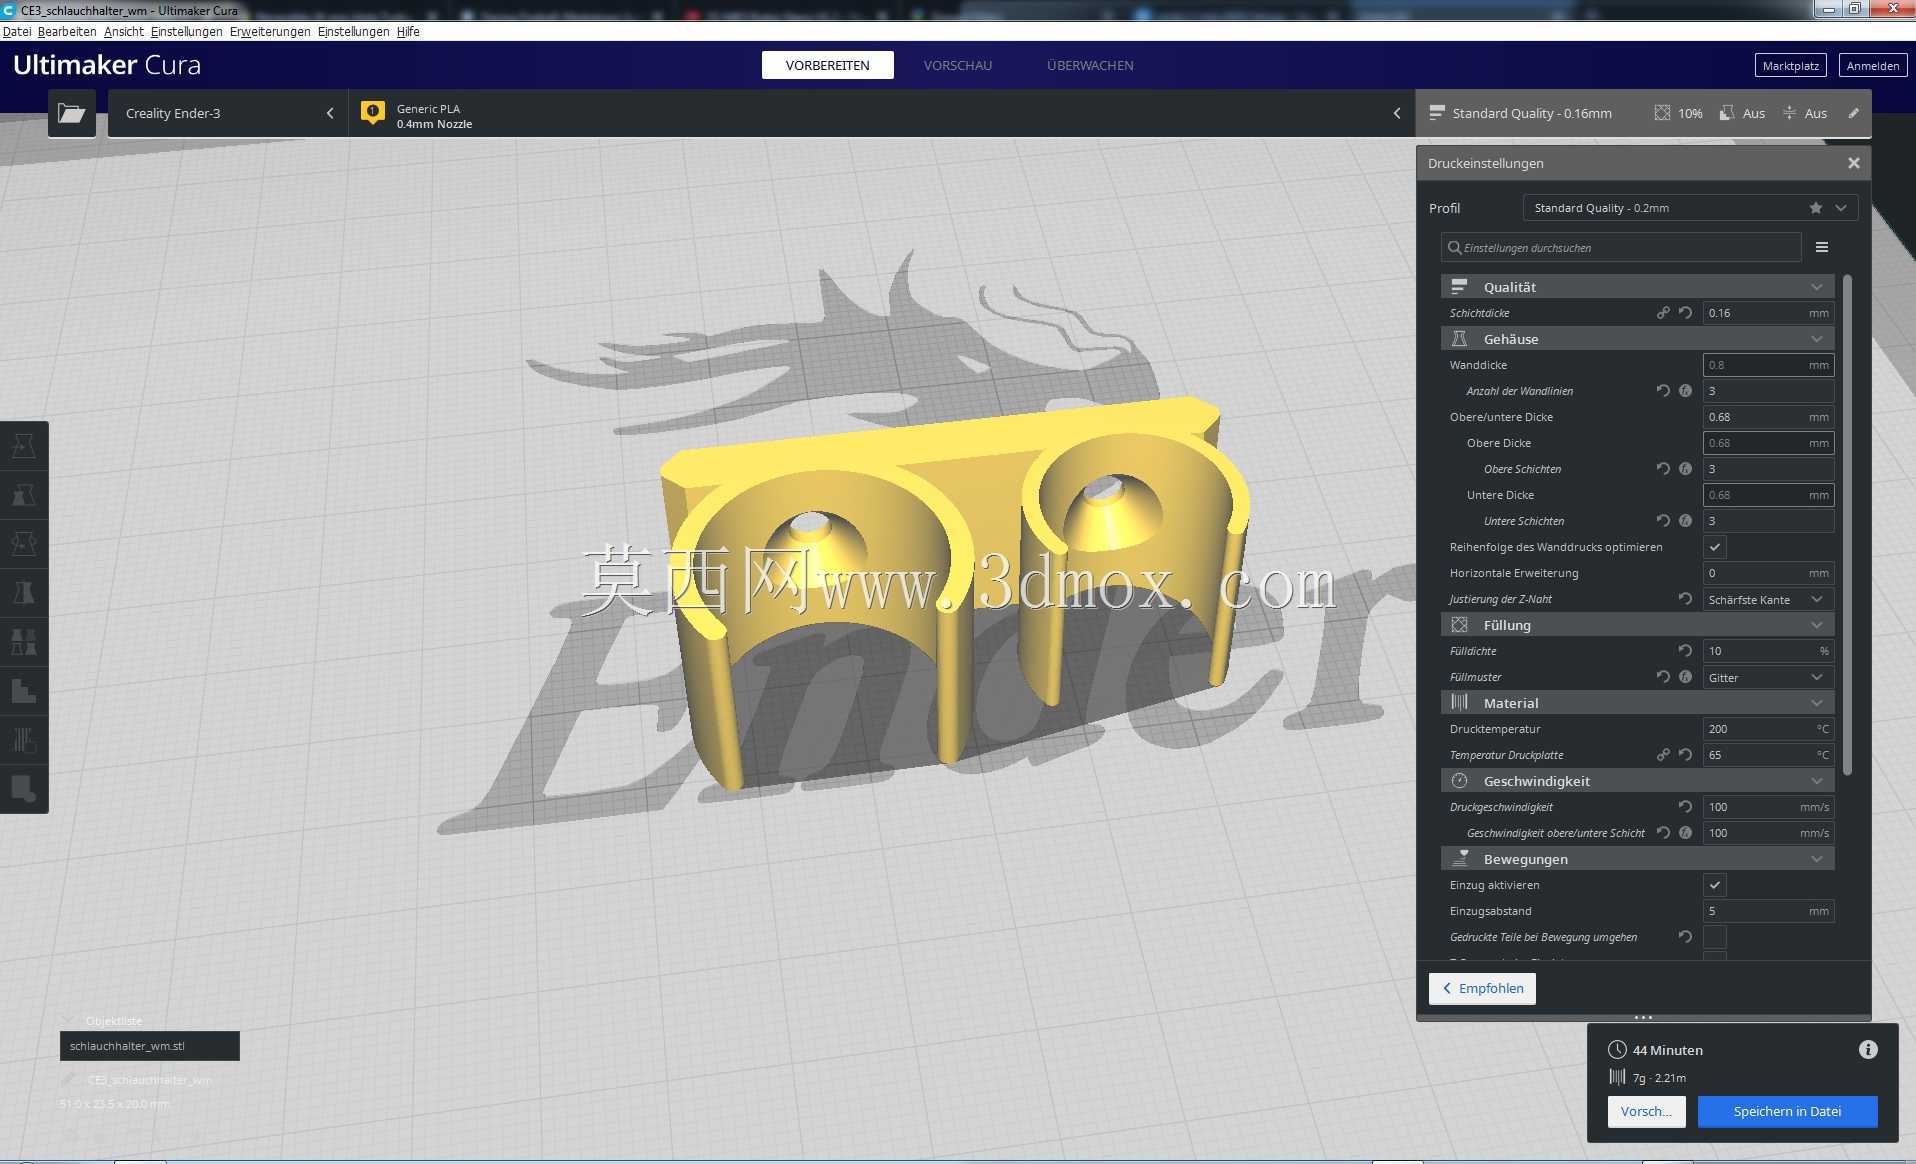Collapse the Bewegungen section
The image size is (1916, 1164).
point(1637,859)
